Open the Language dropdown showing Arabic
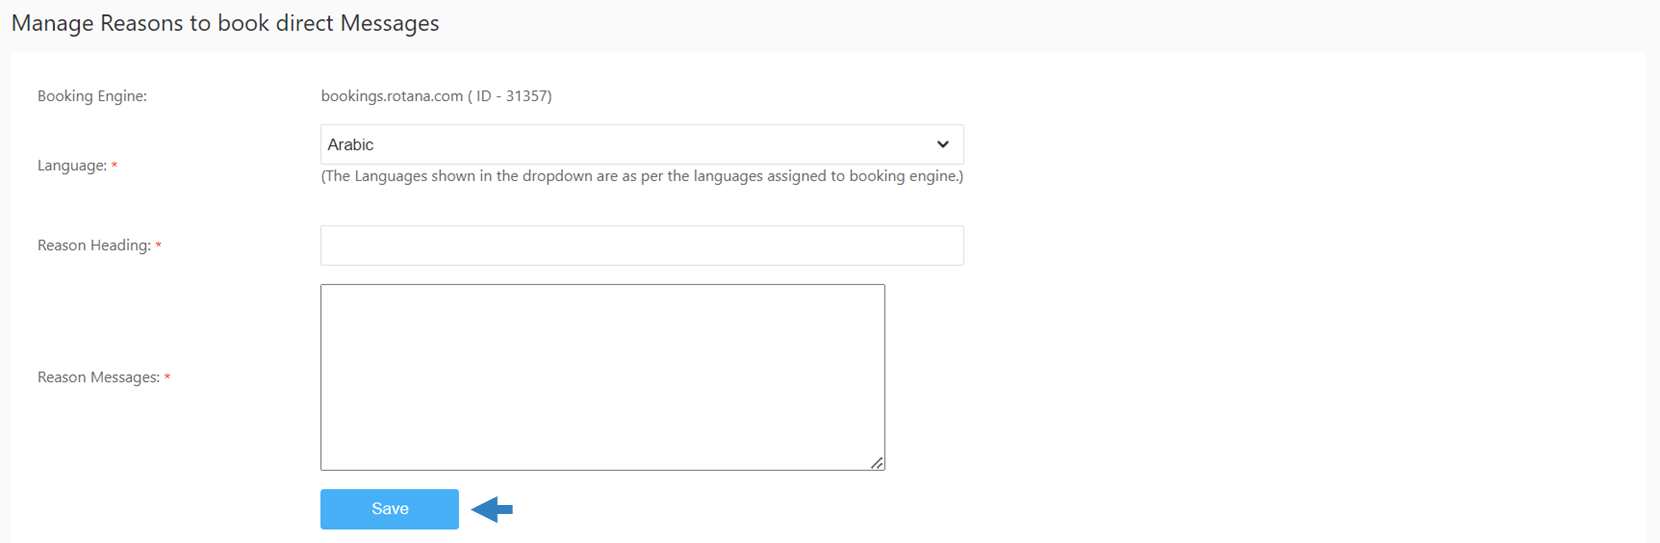The image size is (1660, 543). (642, 144)
